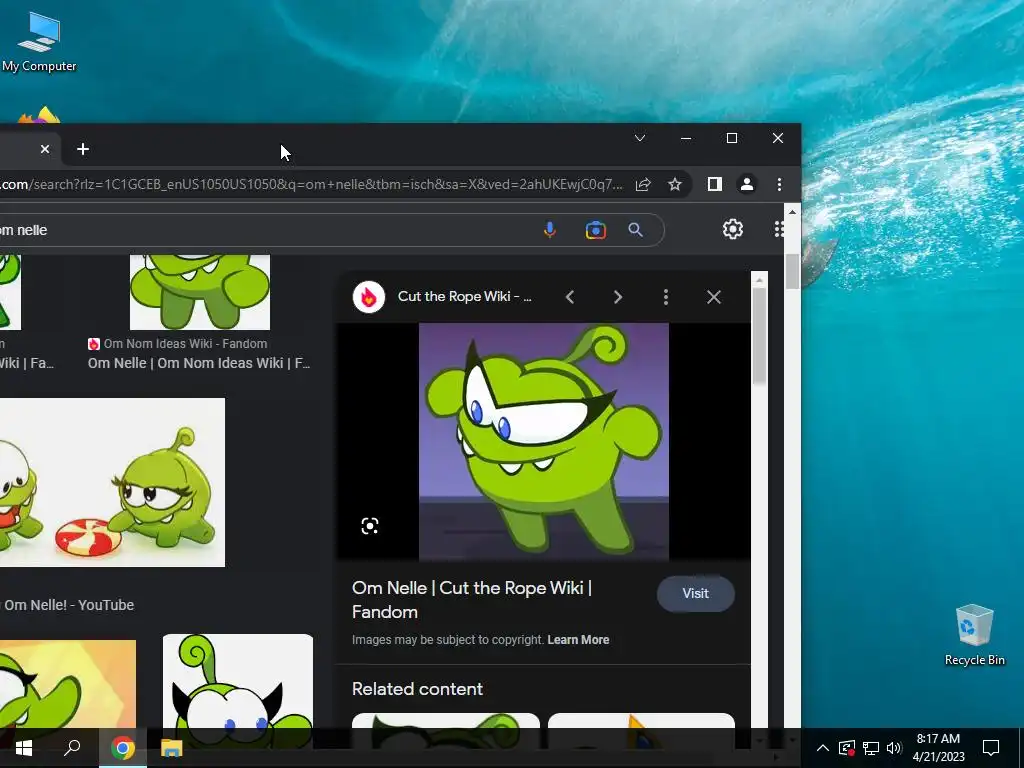Click 'Om Nelle | Om Nom Ideas Wiki' result title
1024x768 pixels.
(x=199, y=363)
